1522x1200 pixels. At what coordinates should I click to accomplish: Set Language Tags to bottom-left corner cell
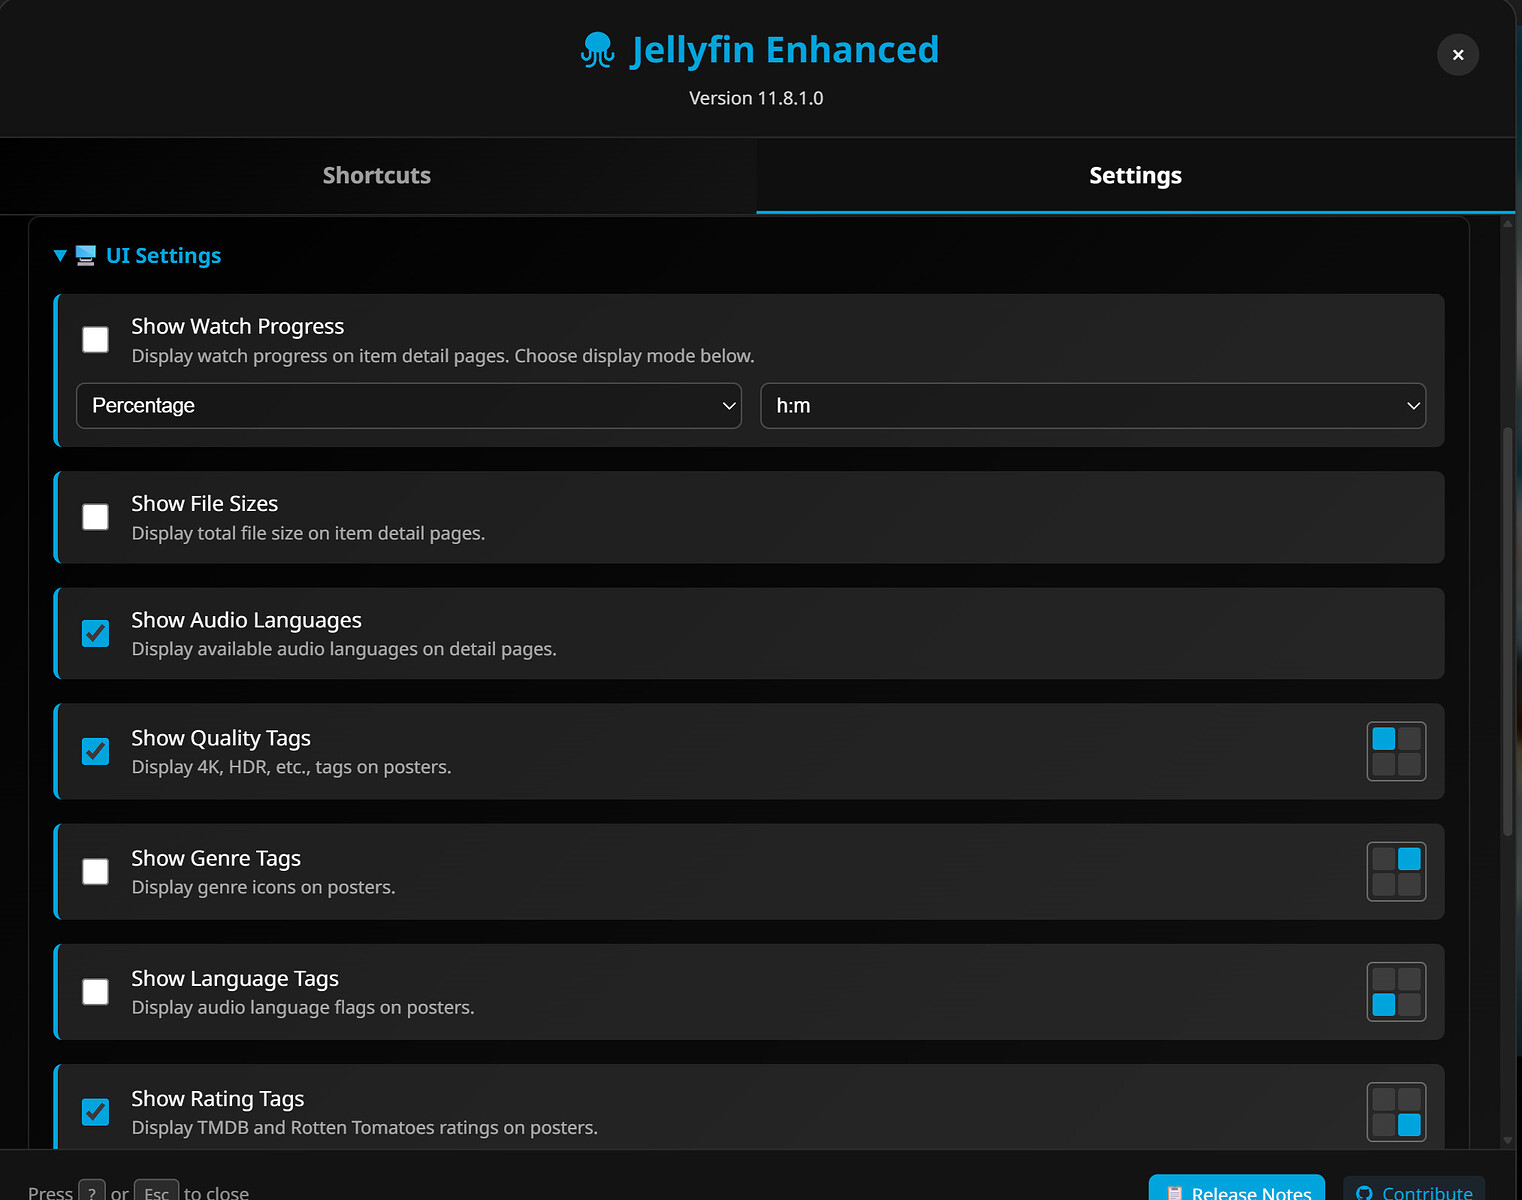pyautogui.click(x=1384, y=1005)
